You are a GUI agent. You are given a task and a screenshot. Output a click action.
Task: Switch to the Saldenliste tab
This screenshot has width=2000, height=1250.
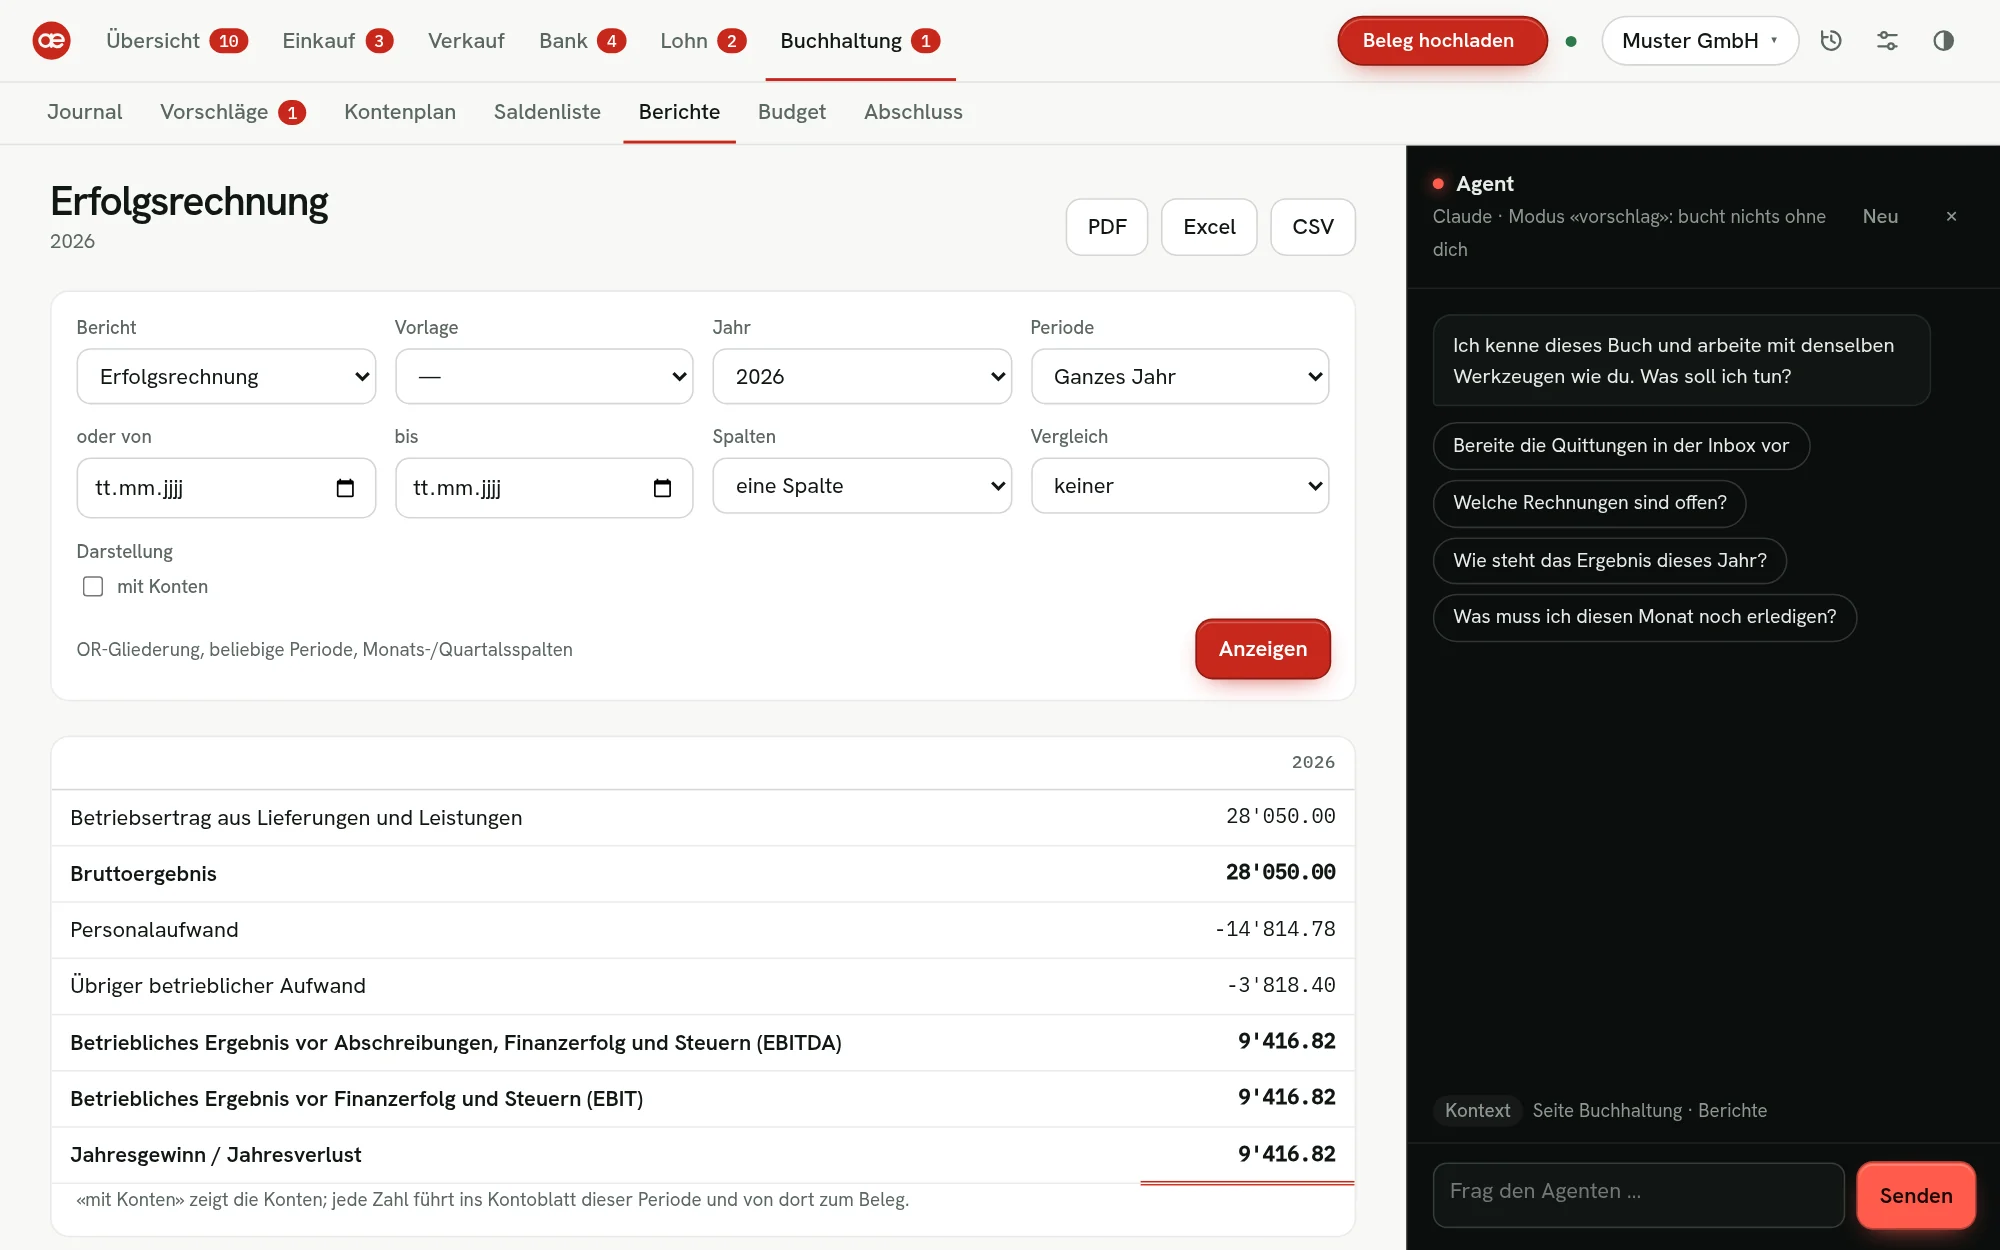tap(547, 112)
